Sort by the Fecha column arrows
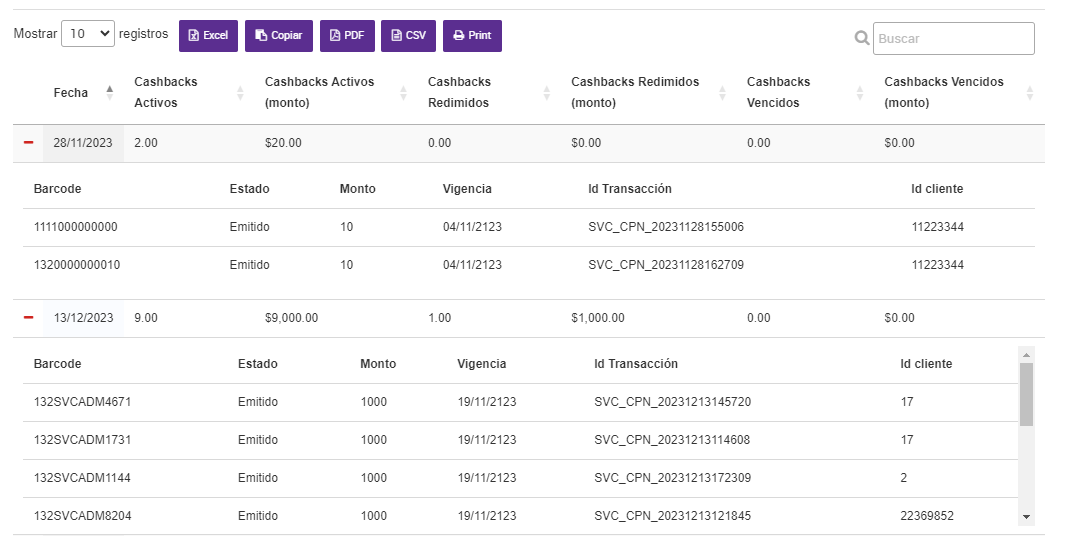1072x536 pixels. (109, 92)
